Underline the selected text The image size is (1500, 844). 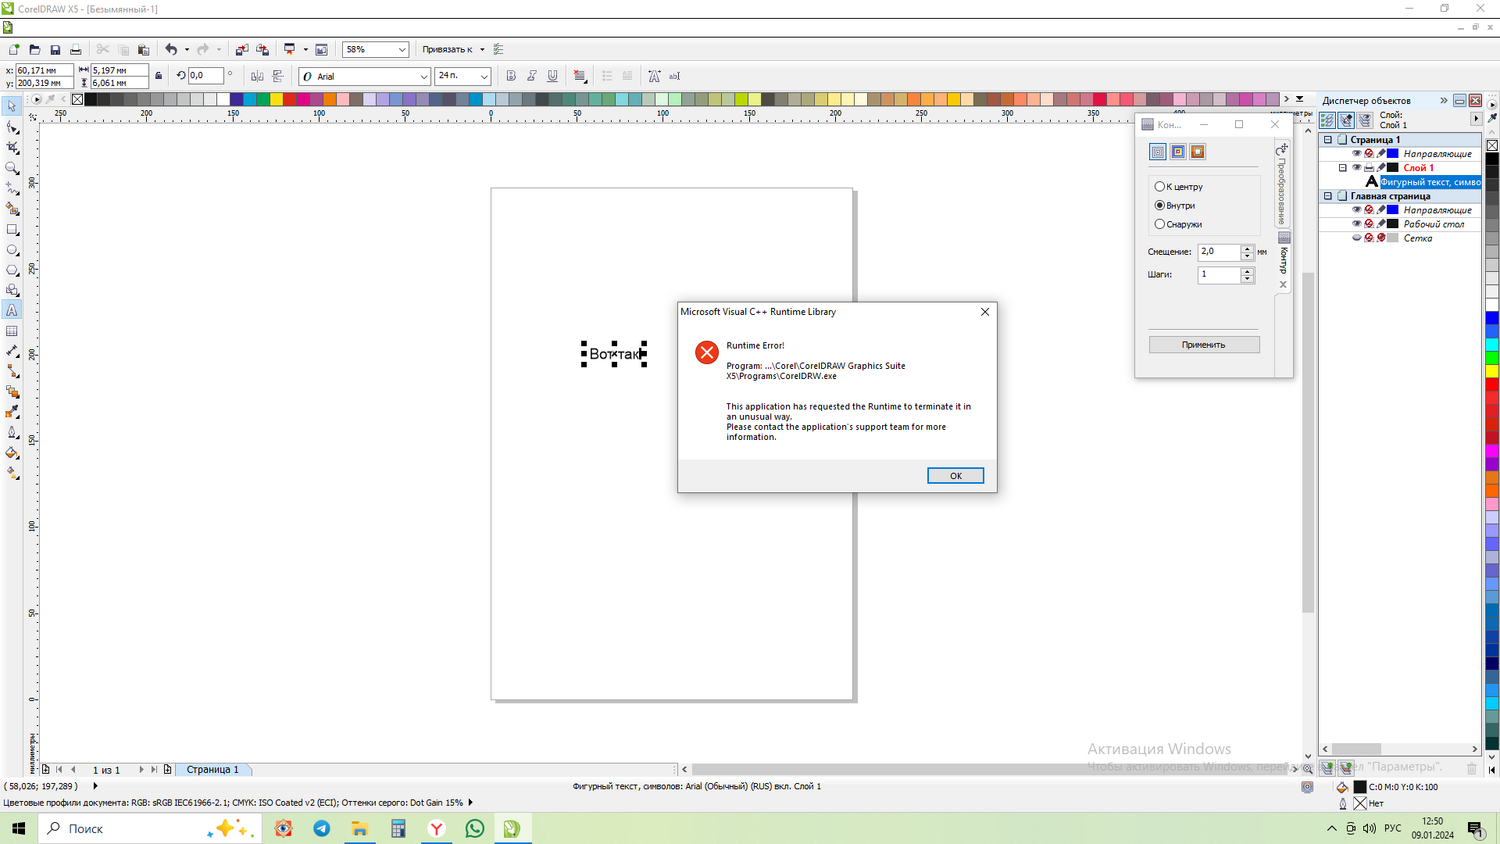point(552,76)
